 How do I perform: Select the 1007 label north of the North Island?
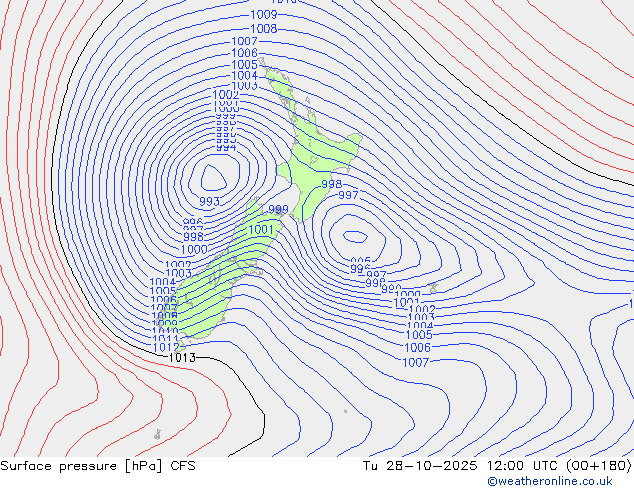(244, 41)
